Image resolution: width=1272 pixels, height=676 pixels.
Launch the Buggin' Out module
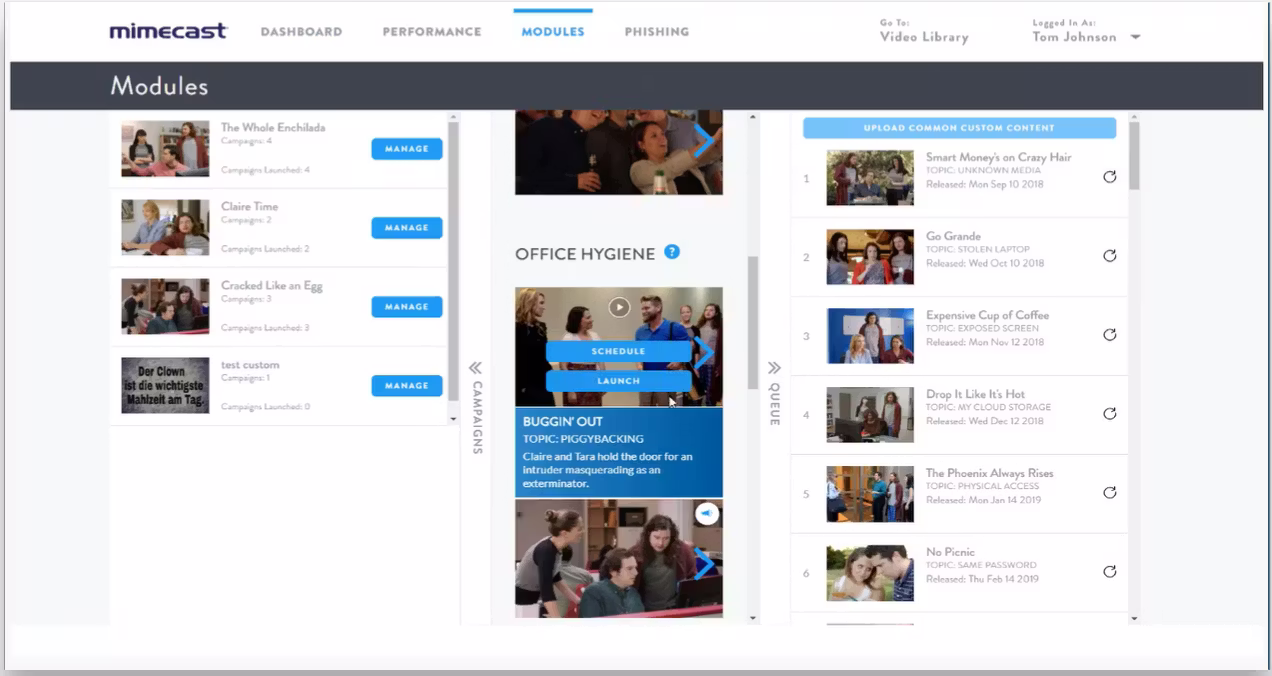click(x=617, y=381)
